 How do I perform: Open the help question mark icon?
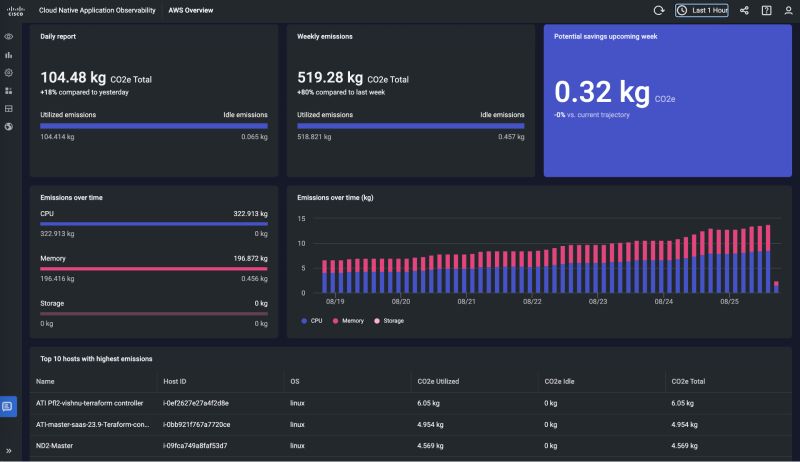point(766,10)
